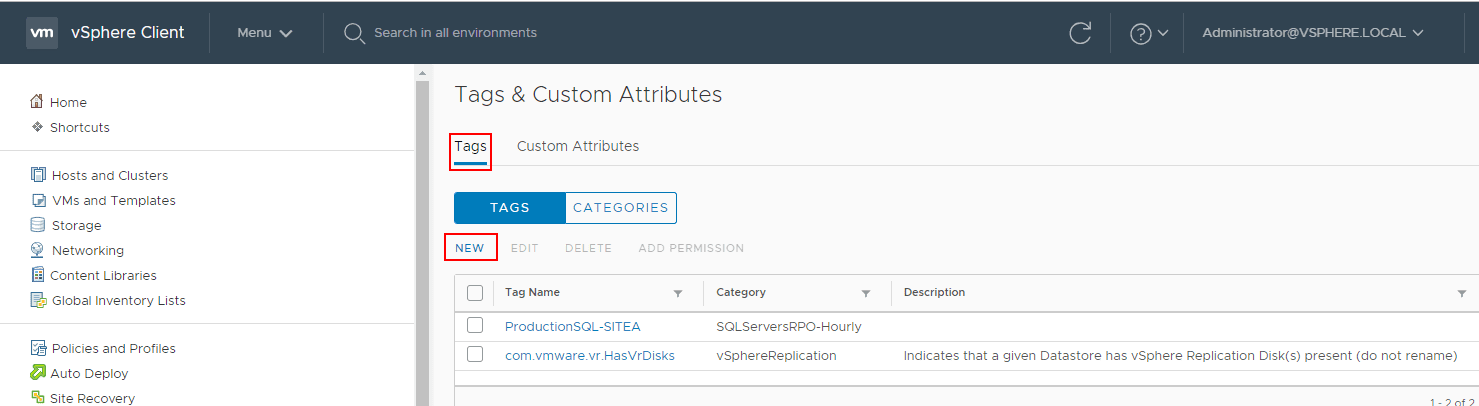Click the navigation pane scroll up arrow
The image size is (1479, 406).
click(422, 73)
